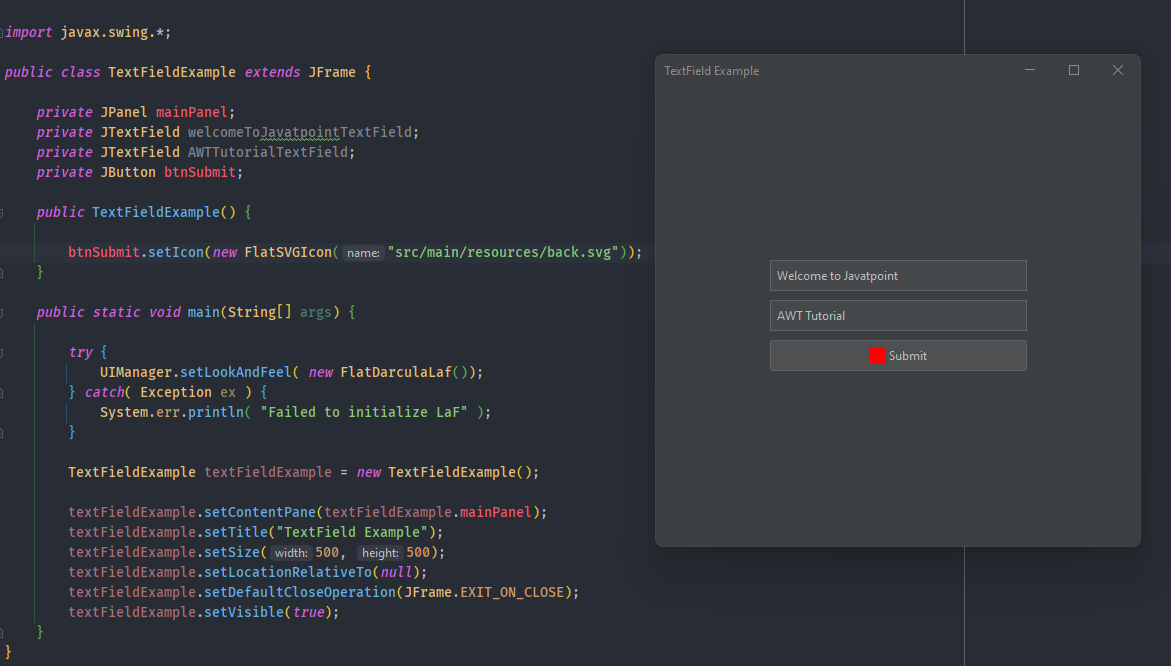Click the "UIManager" class reference
The image size is (1171, 666).
tap(136, 373)
